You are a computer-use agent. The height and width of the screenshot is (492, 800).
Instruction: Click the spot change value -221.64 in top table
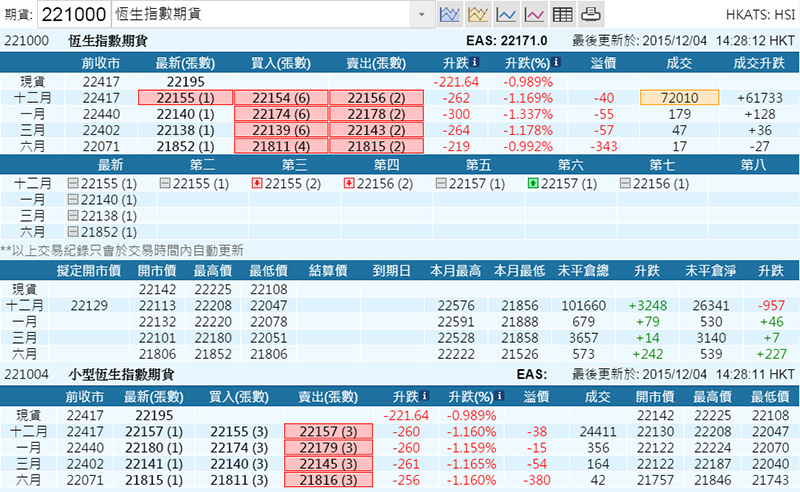click(456, 82)
